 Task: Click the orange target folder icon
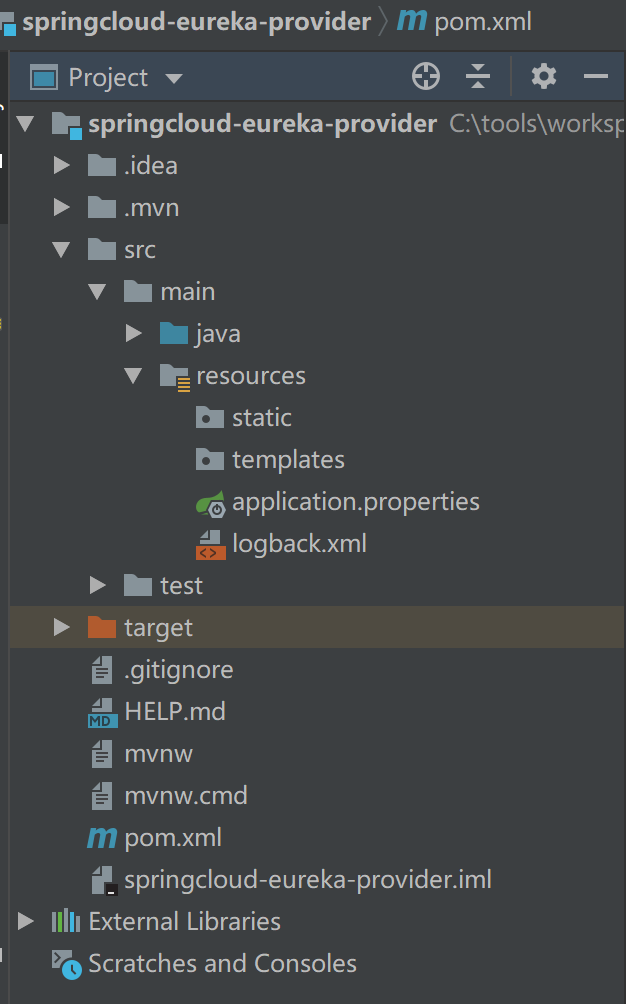tap(102, 627)
